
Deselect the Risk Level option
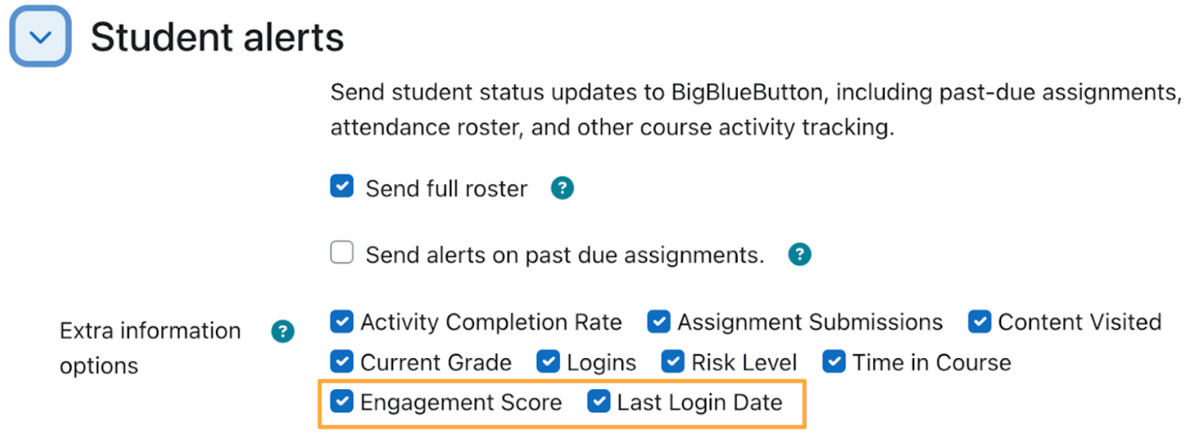(675, 362)
